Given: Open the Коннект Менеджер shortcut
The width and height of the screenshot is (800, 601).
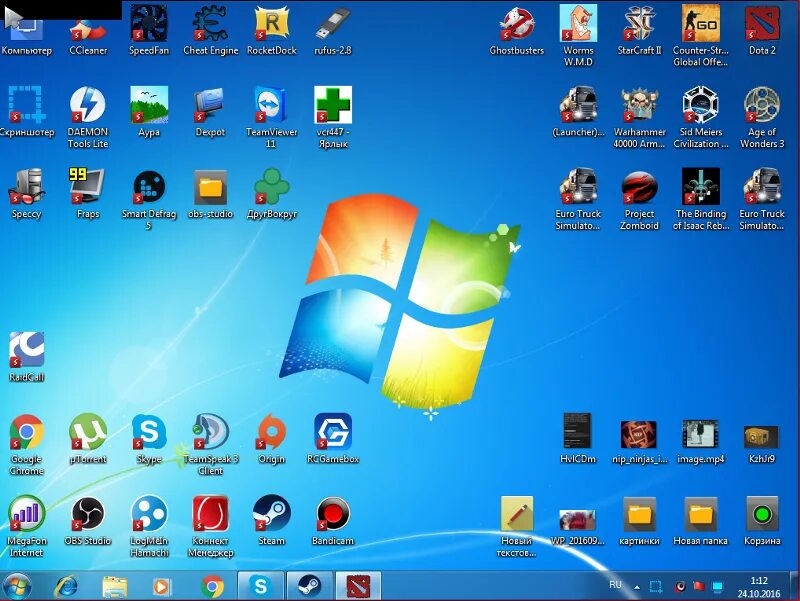Looking at the screenshot, I should tap(210, 525).
